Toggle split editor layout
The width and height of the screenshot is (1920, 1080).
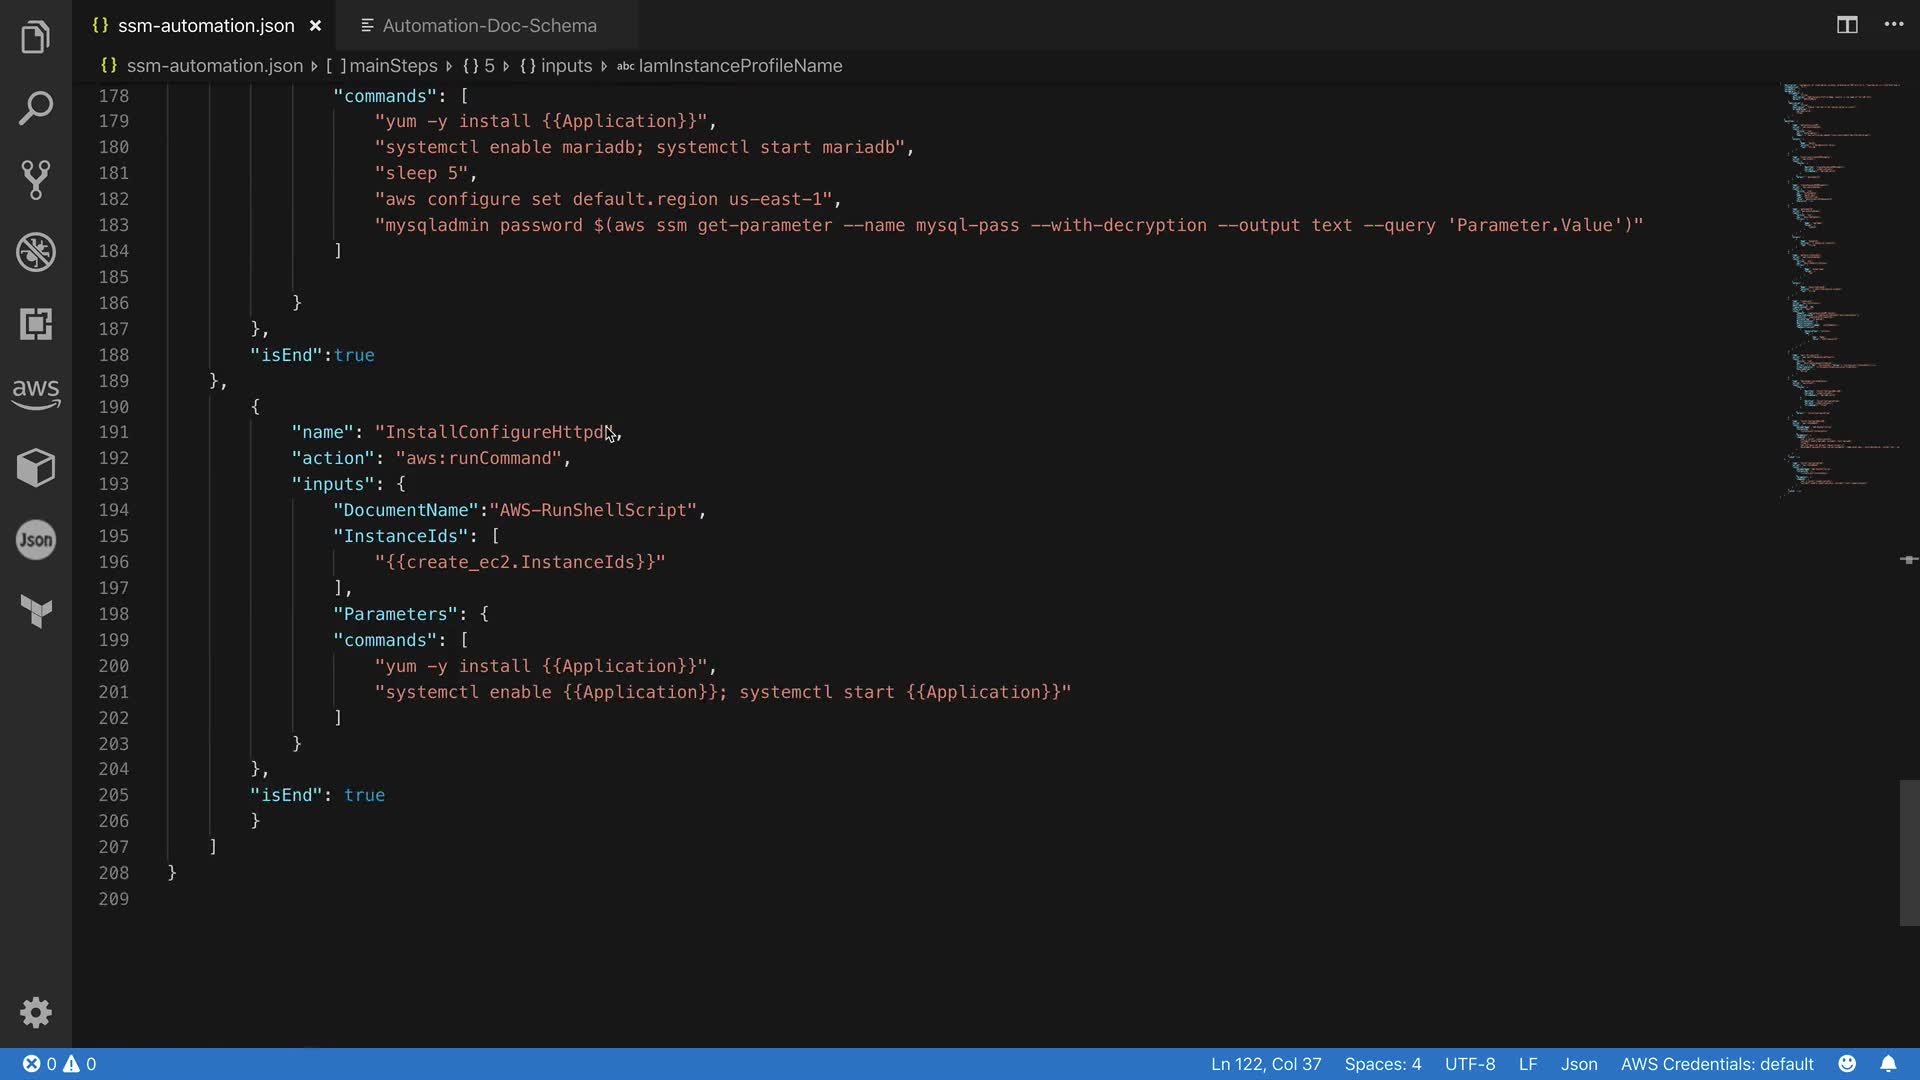[1847, 25]
